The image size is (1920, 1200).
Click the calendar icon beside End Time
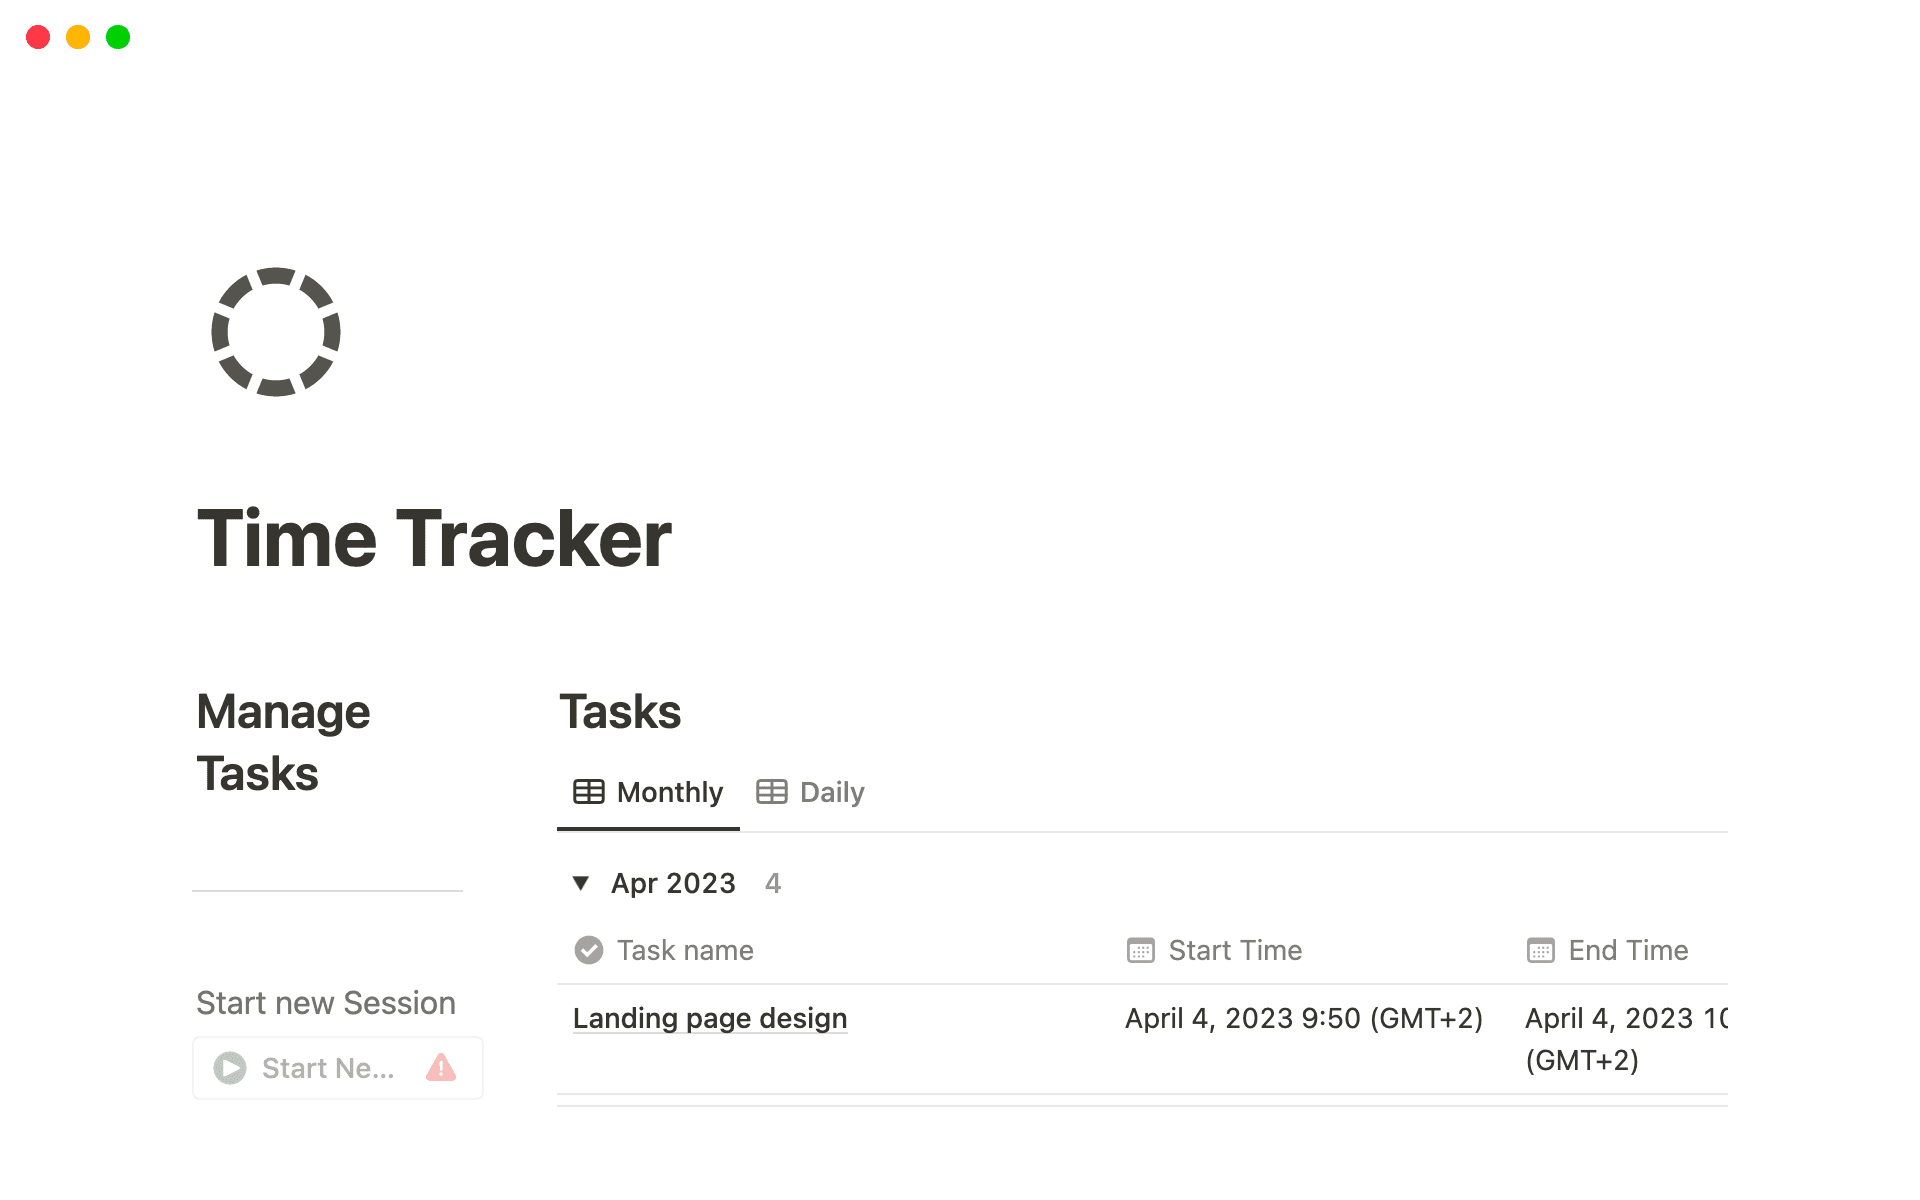point(1540,950)
